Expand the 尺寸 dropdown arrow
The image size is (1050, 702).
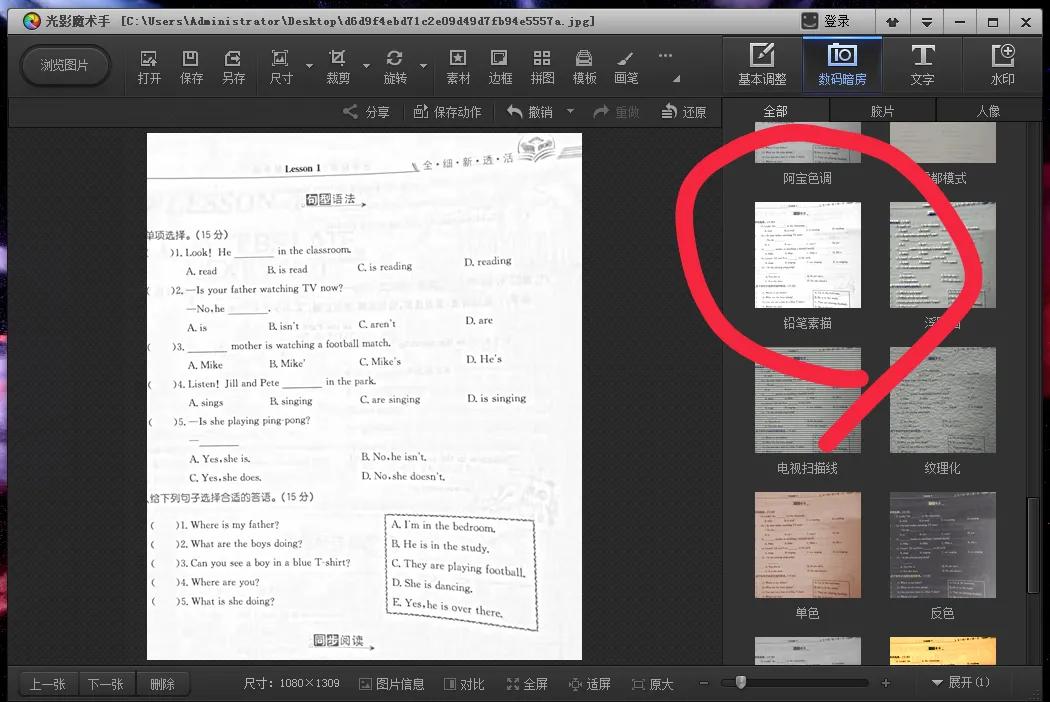point(309,66)
